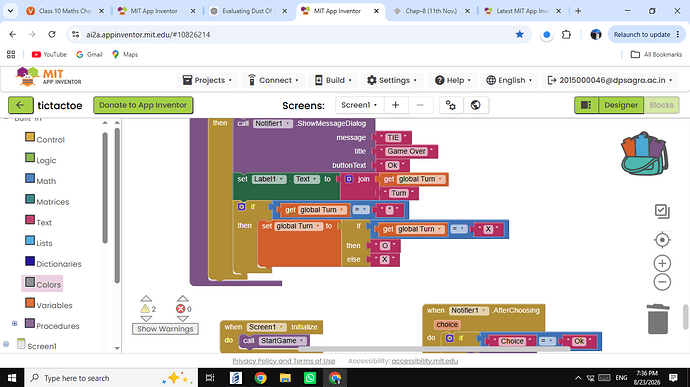The height and width of the screenshot is (387, 690).
Task: Open the Matrices blocks drawer
Action: 47,201
